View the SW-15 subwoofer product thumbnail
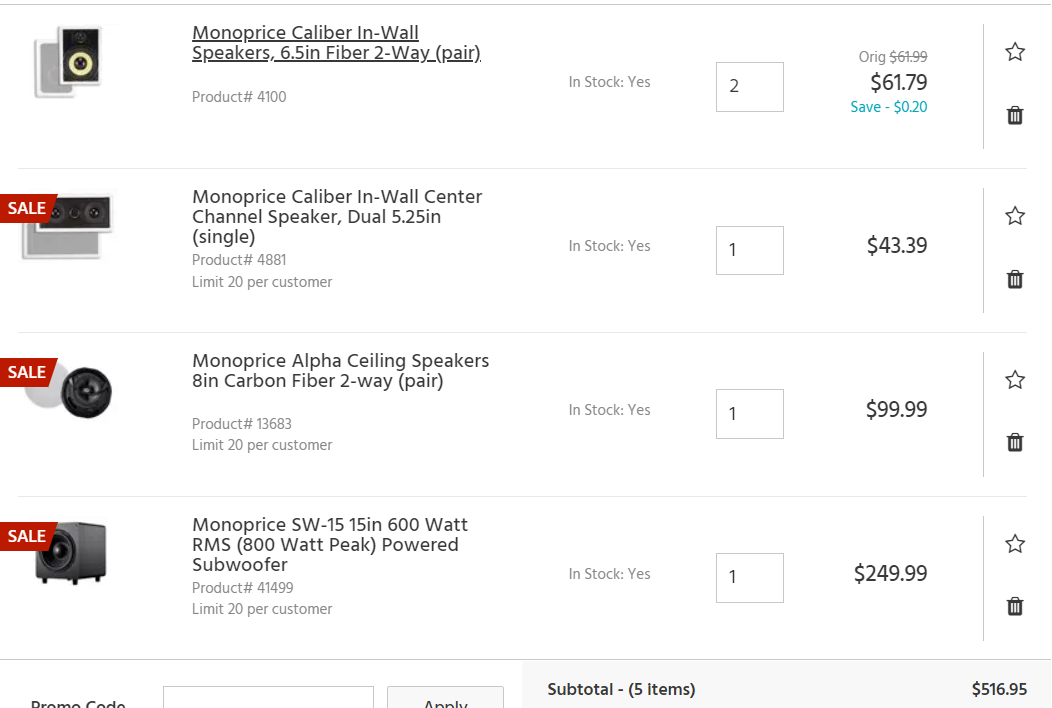Image resolution: width=1052 pixels, height=708 pixels. (70, 552)
